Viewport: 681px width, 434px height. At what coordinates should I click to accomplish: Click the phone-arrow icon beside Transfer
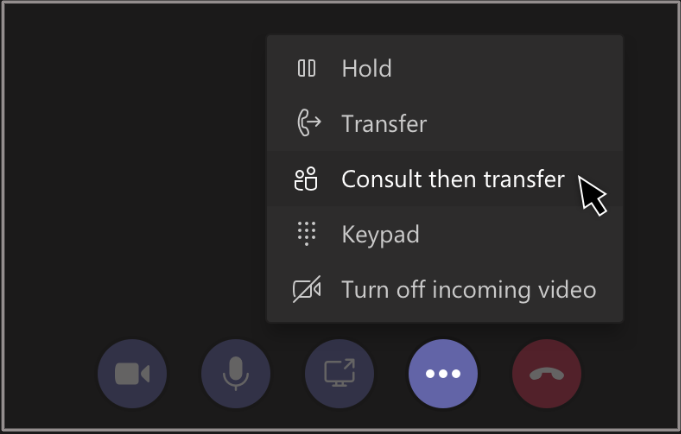pyautogui.click(x=308, y=124)
